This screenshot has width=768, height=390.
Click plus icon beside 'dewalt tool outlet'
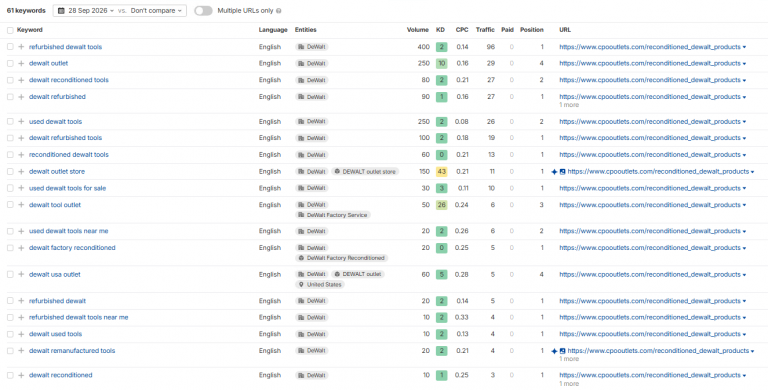21,205
